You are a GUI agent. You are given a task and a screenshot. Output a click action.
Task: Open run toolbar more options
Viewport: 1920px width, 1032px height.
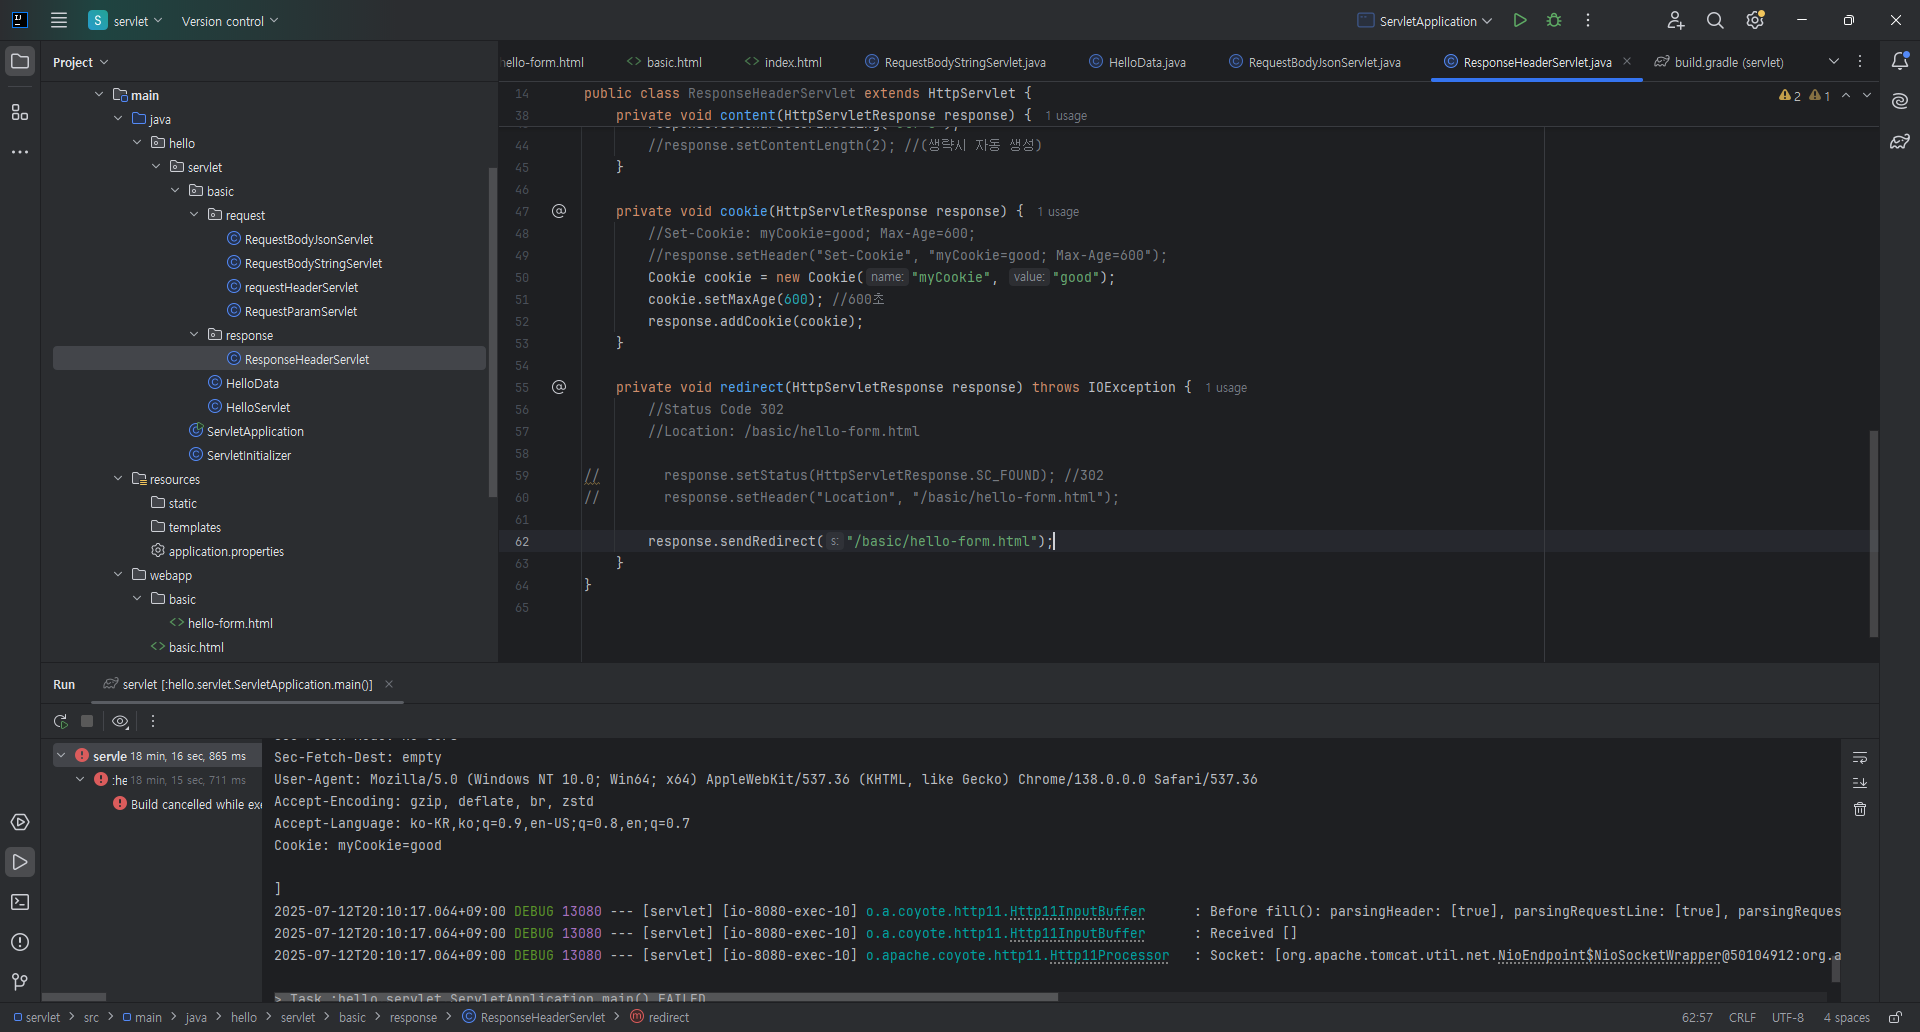(153, 721)
